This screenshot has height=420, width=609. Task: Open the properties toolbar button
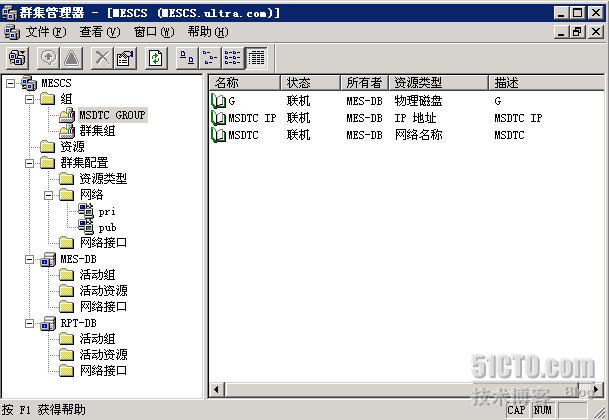[x=125, y=58]
